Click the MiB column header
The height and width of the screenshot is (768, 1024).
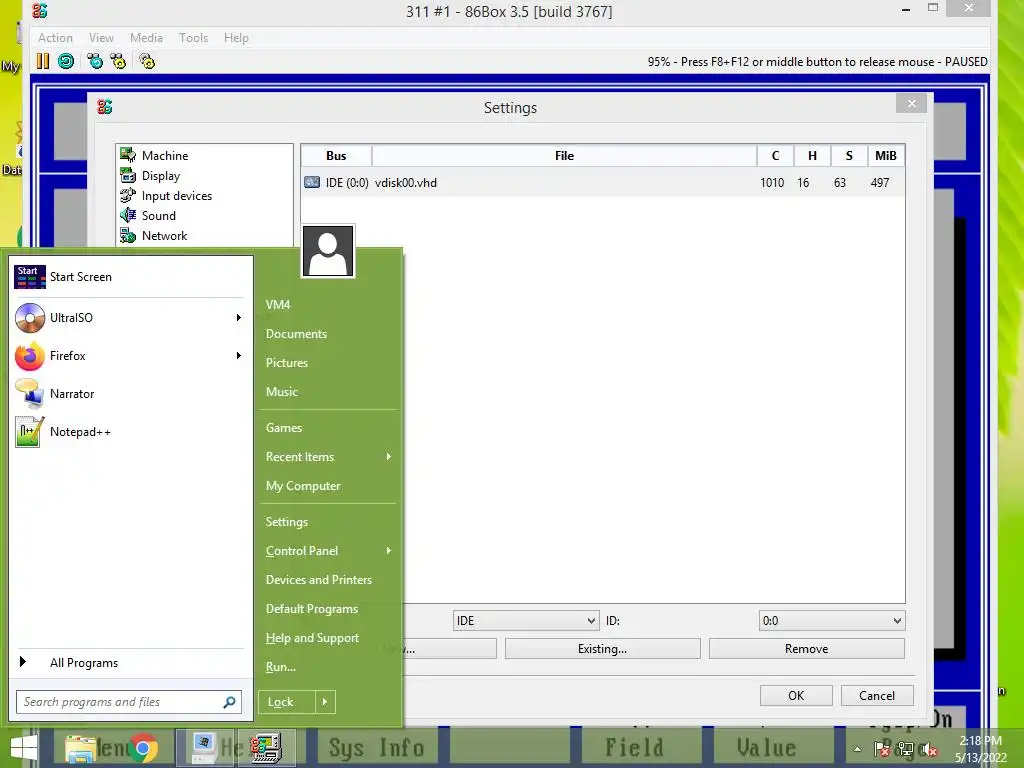pyautogui.click(x=886, y=156)
